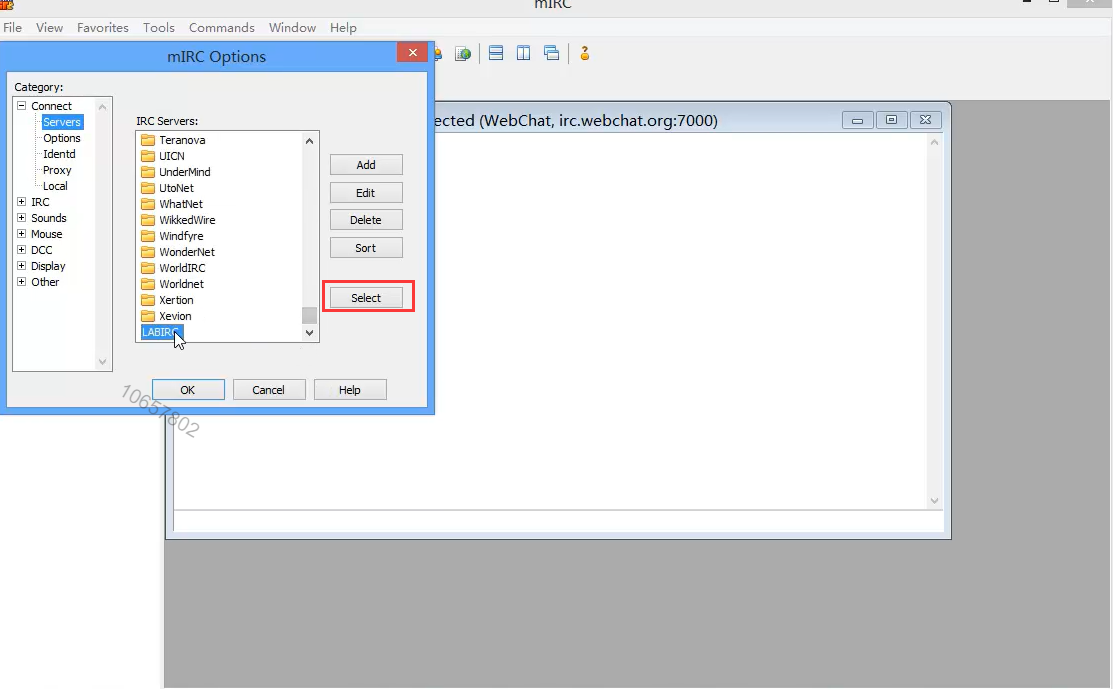1113x689 pixels.
Task: Click the IRC Servers list scroll-up arrow
Action: pos(309,140)
